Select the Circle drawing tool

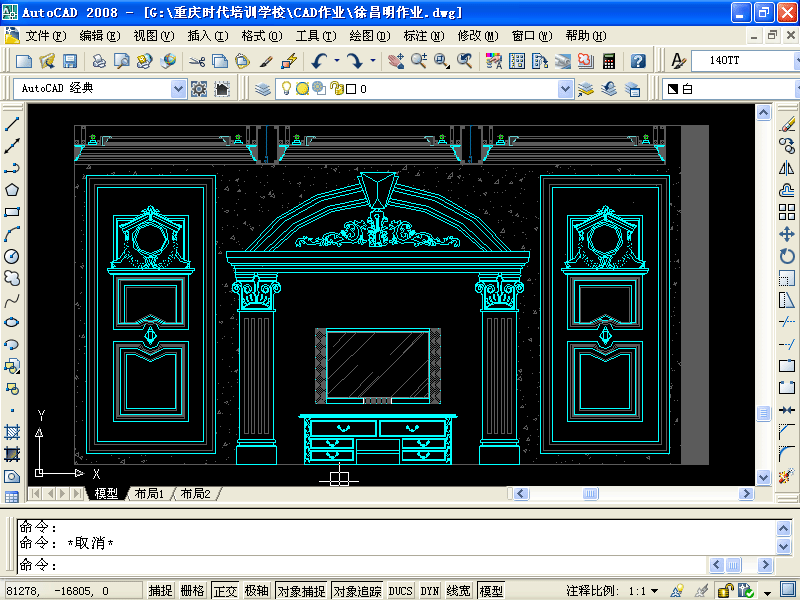[13, 256]
